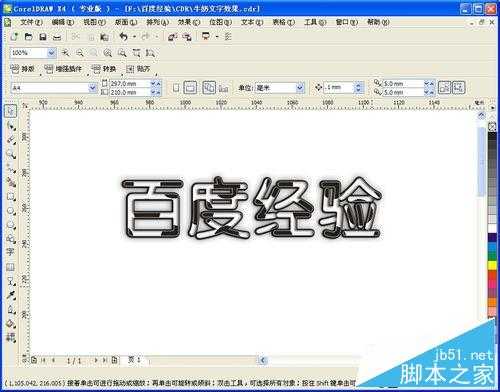Image resolution: width=500 pixels, height=392 pixels.
Task: Apply page layout to current page only
Action: (x=224, y=88)
